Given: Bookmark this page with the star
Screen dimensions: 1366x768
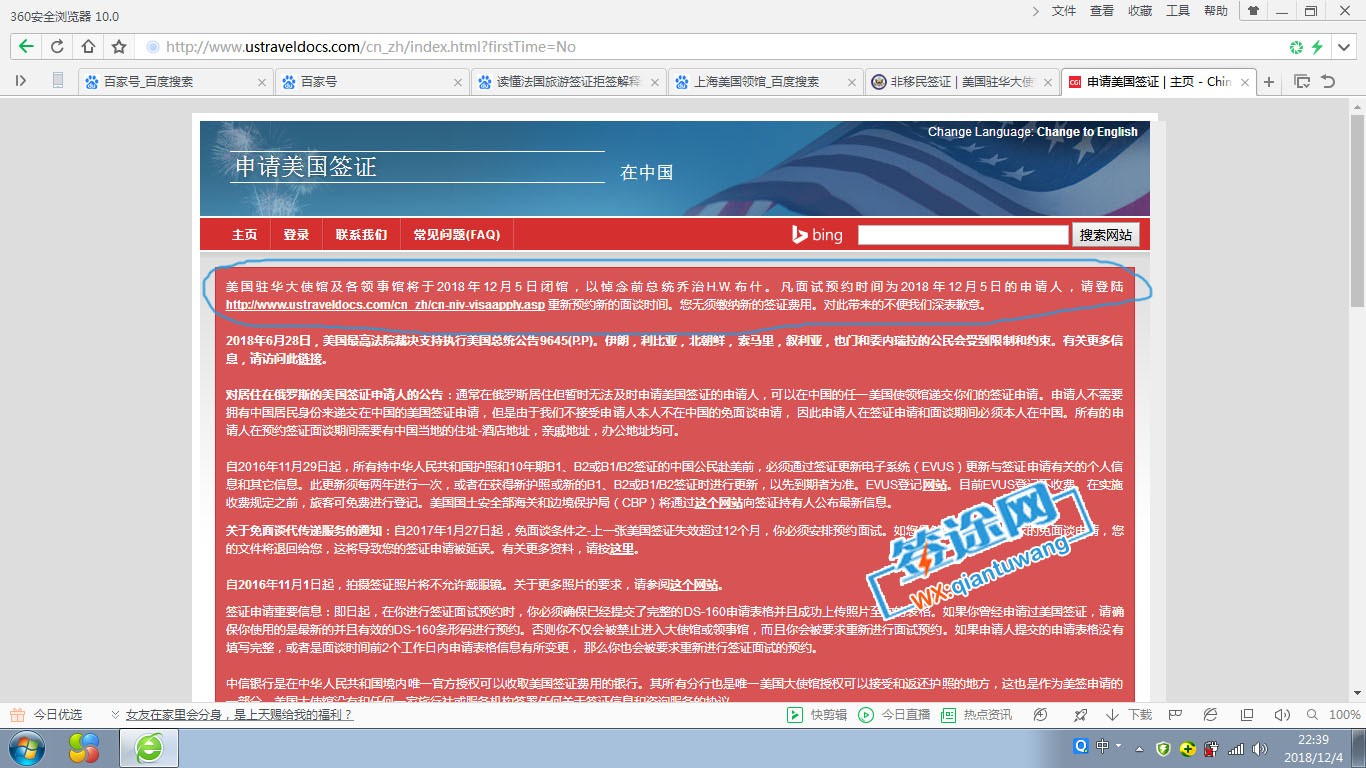Looking at the screenshot, I should (x=119, y=46).
